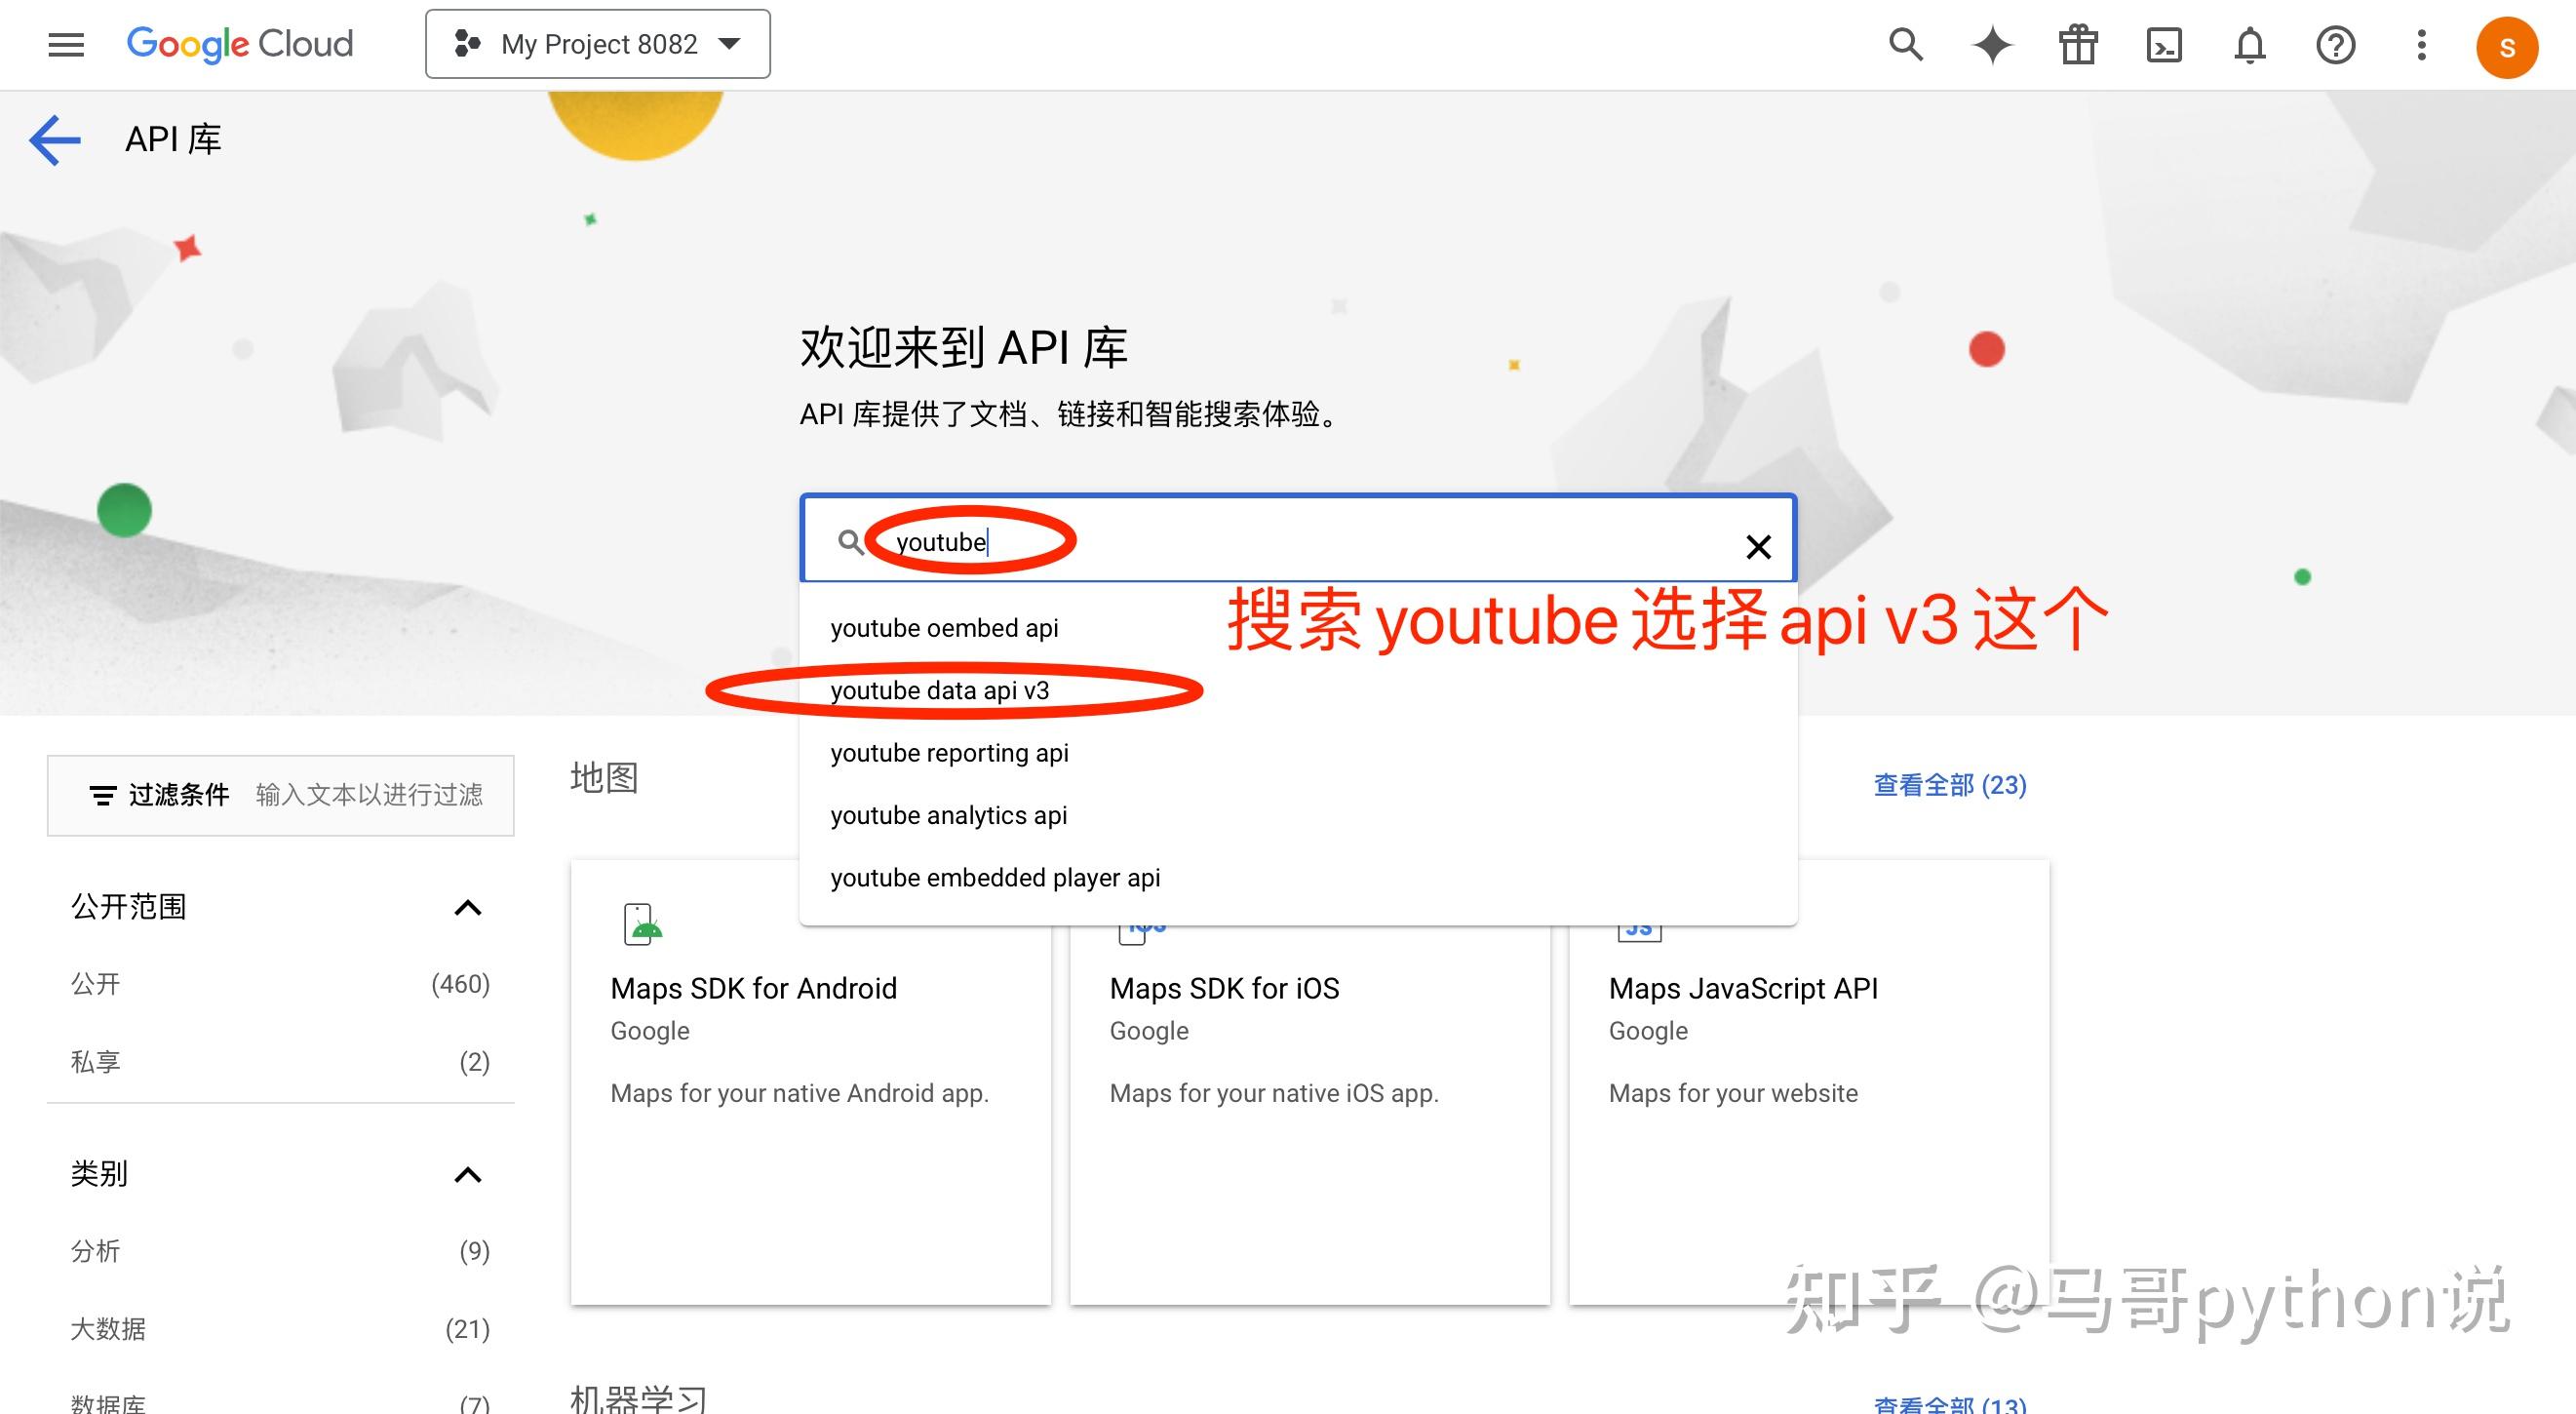The width and height of the screenshot is (2576, 1414).
Task: Select 私享 (2) filter option
Action: point(95,1061)
